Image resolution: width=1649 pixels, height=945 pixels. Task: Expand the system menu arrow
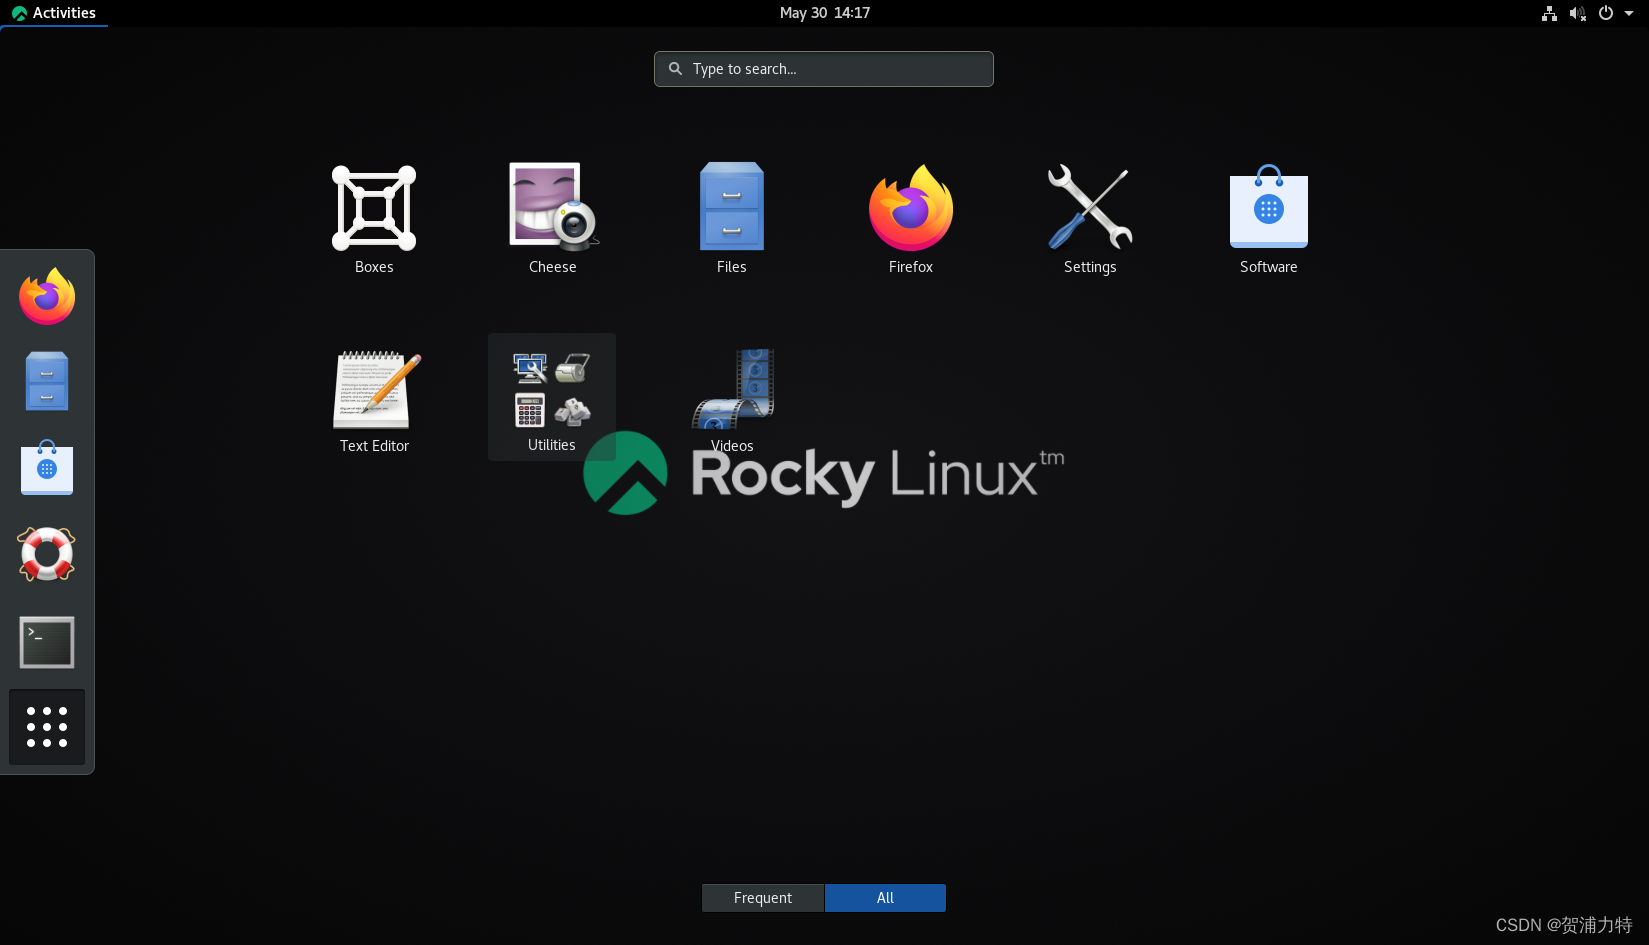1629,13
